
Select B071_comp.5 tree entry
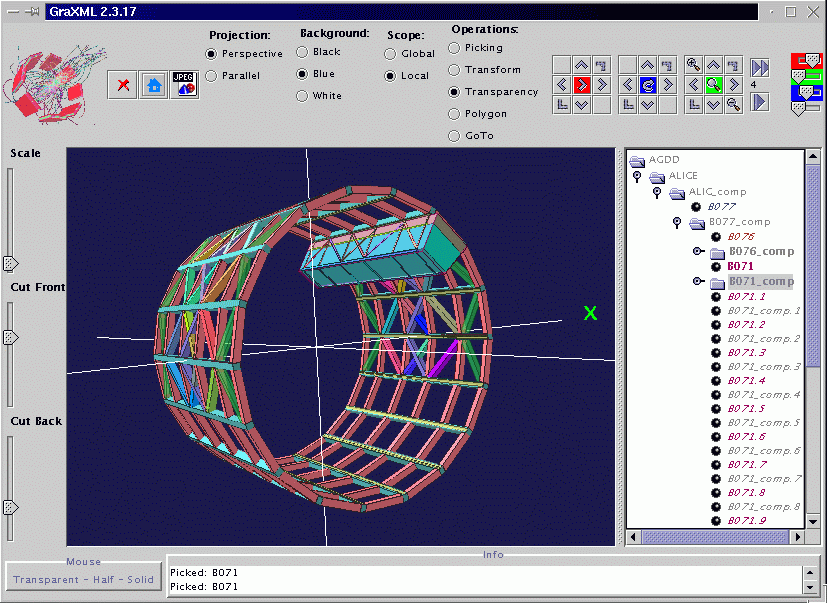click(x=764, y=423)
